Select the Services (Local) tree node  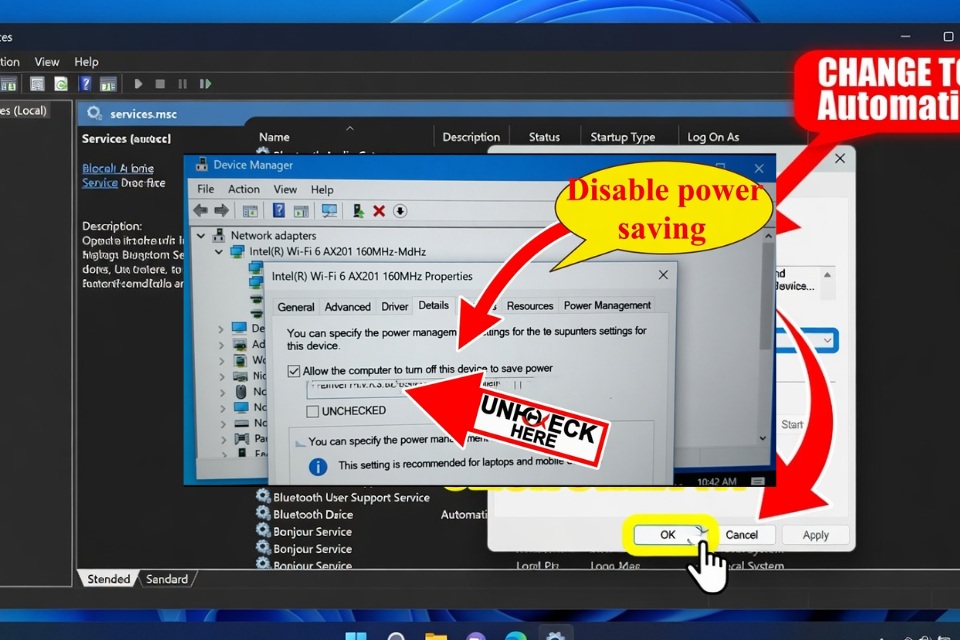[x=24, y=111]
